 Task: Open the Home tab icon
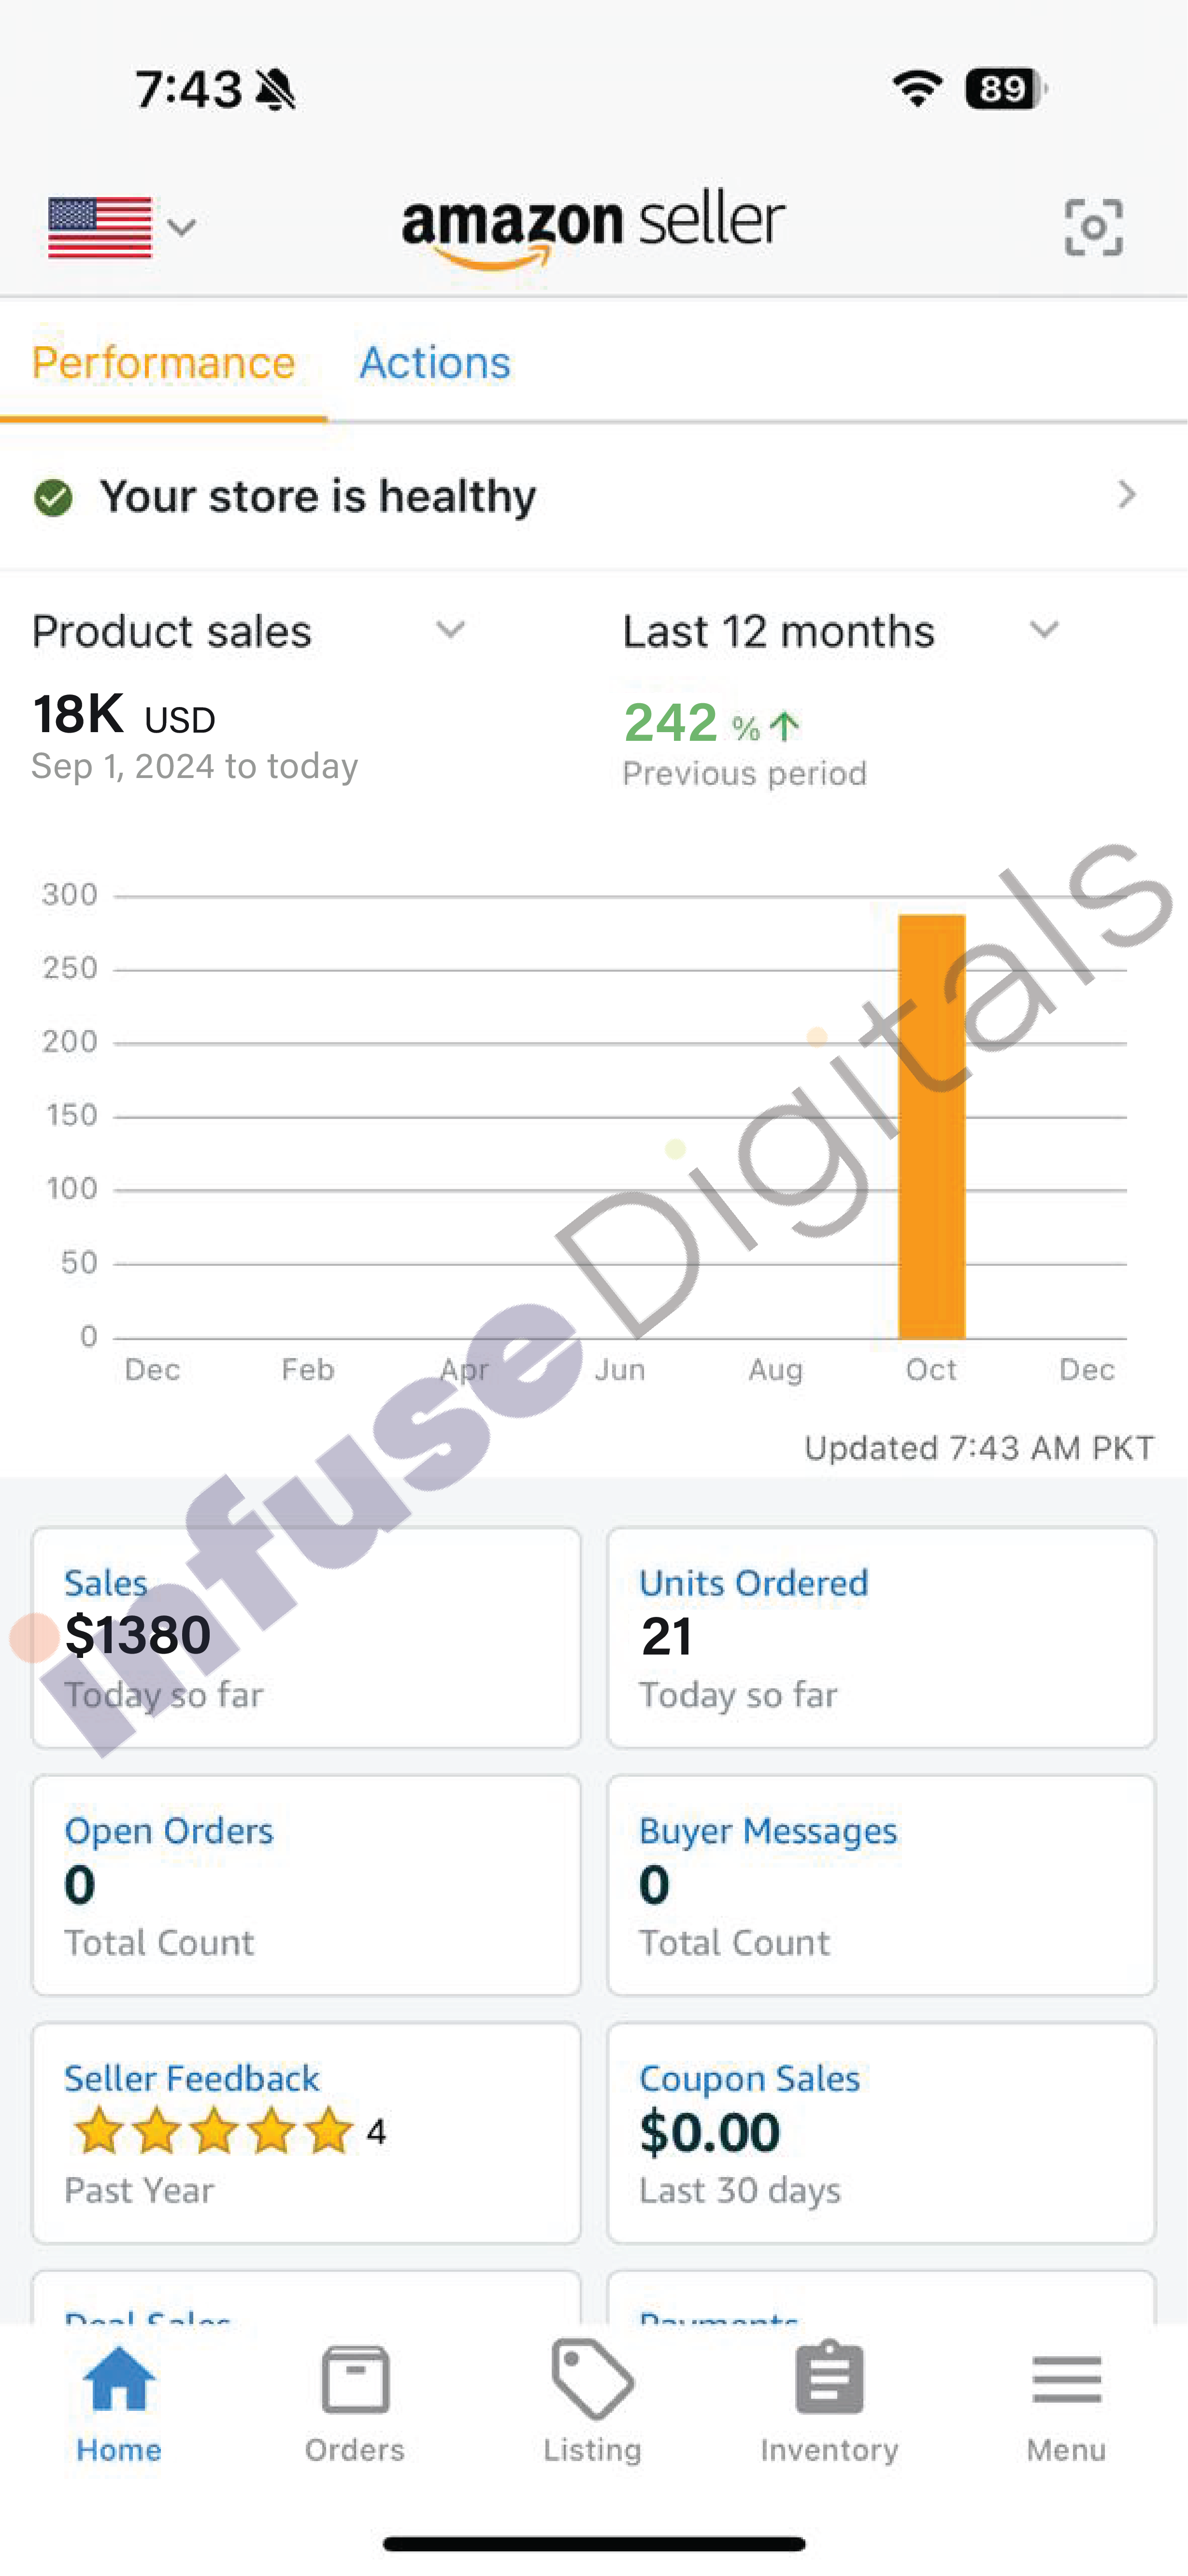pyautogui.click(x=119, y=2379)
